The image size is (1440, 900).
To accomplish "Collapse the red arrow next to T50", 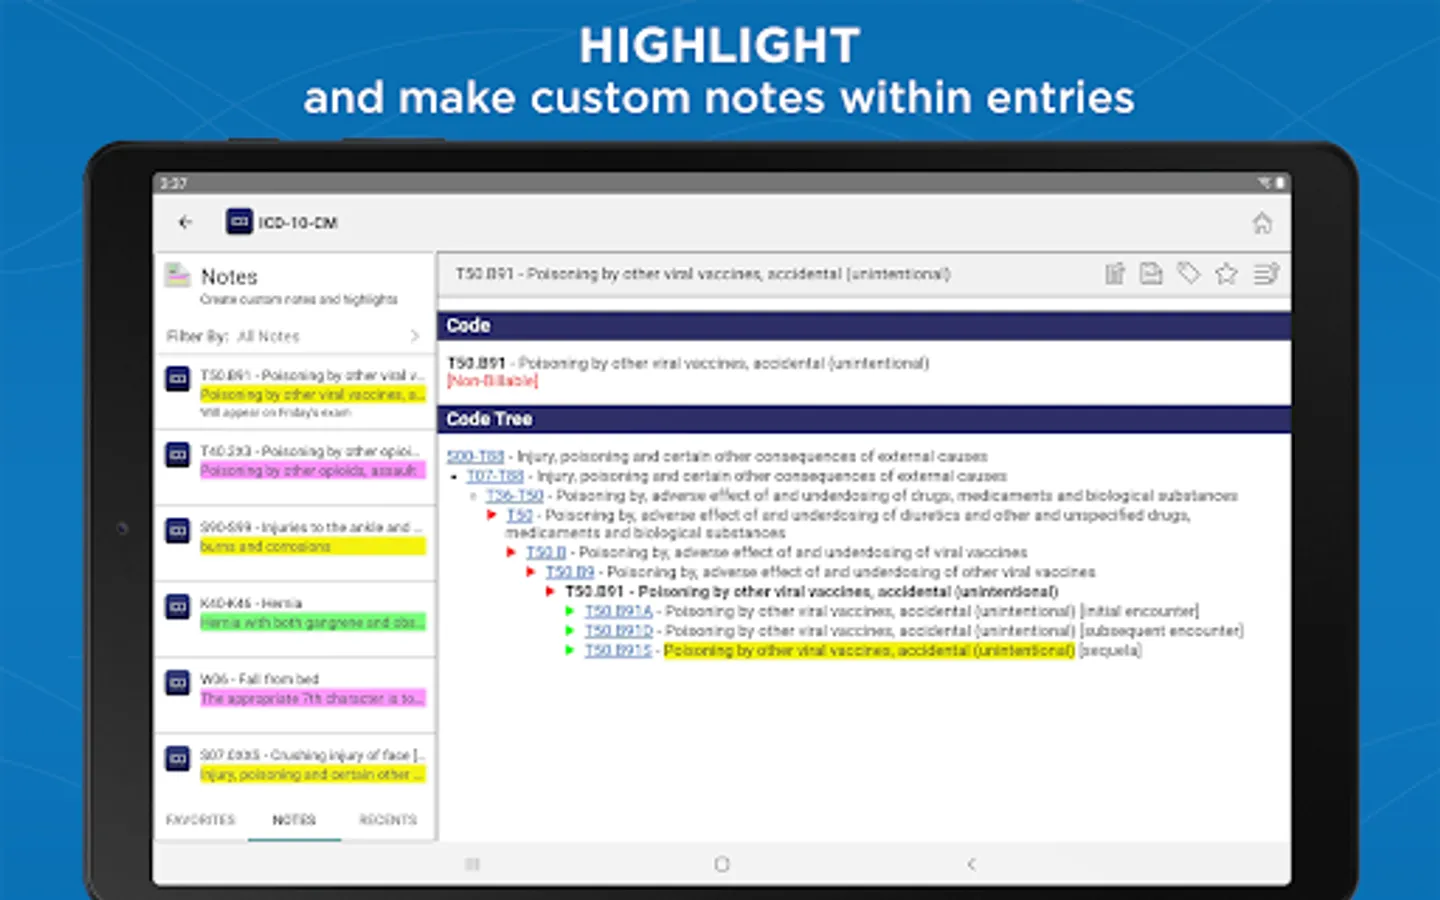I will click(492, 515).
